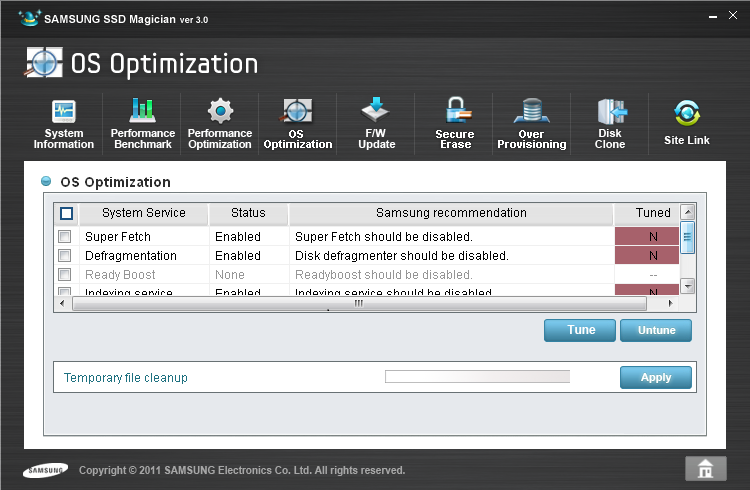Viewport: 750px width, 490px height.
Task: Click the vertical scrollbar up arrow
Action: (687, 212)
